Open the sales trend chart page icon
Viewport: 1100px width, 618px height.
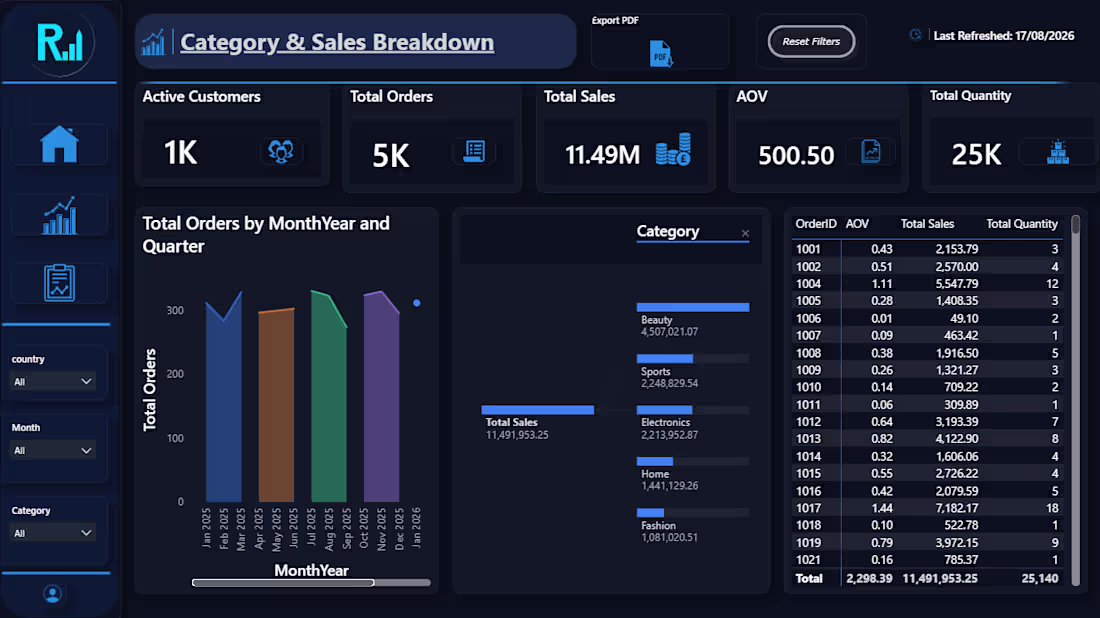(x=59, y=215)
